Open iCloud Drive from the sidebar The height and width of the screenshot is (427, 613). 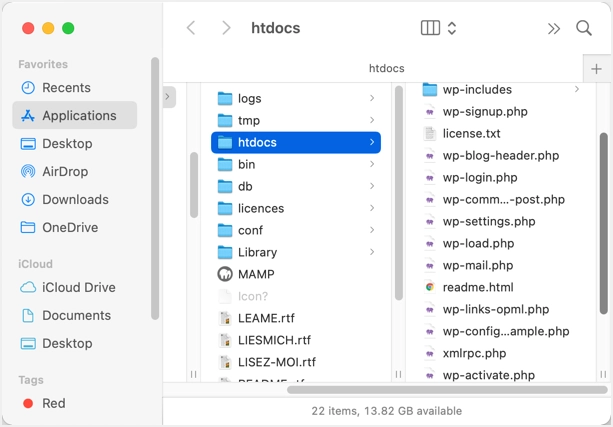tap(78, 287)
